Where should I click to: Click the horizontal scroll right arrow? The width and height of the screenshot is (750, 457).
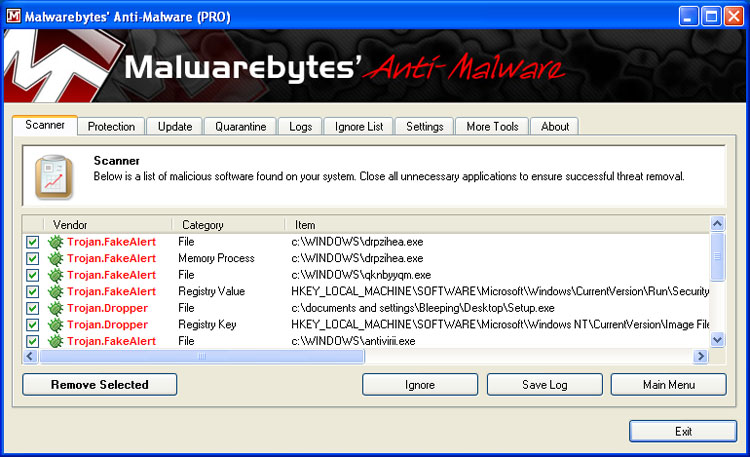tap(701, 356)
